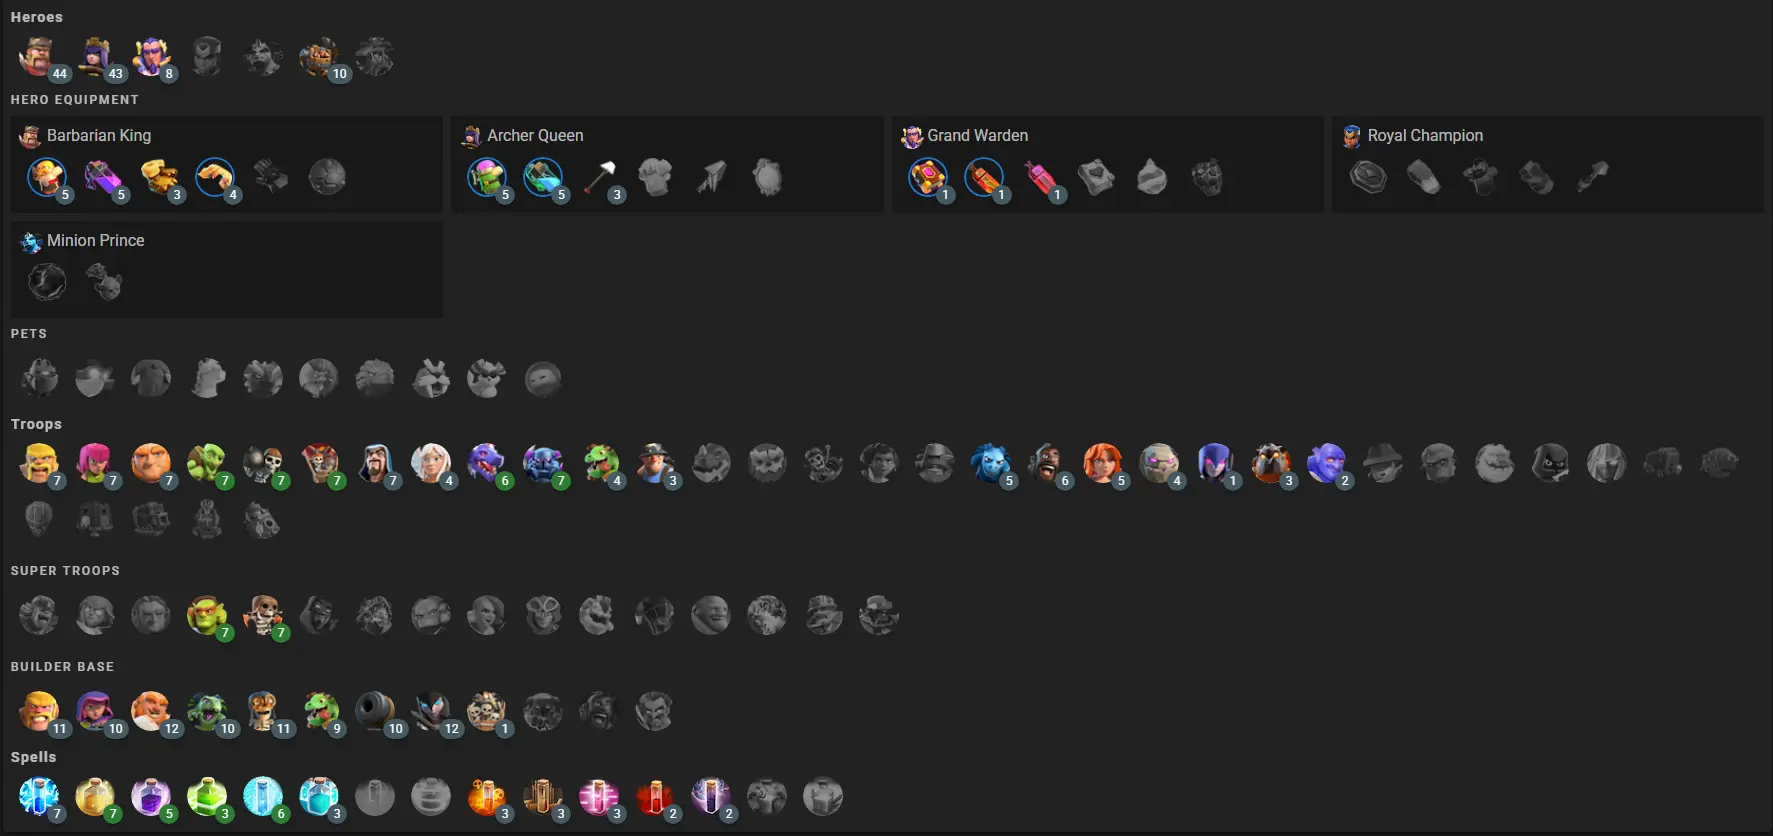
Task: Click the Royal Champion equipment panel title
Action: click(1425, 135)
